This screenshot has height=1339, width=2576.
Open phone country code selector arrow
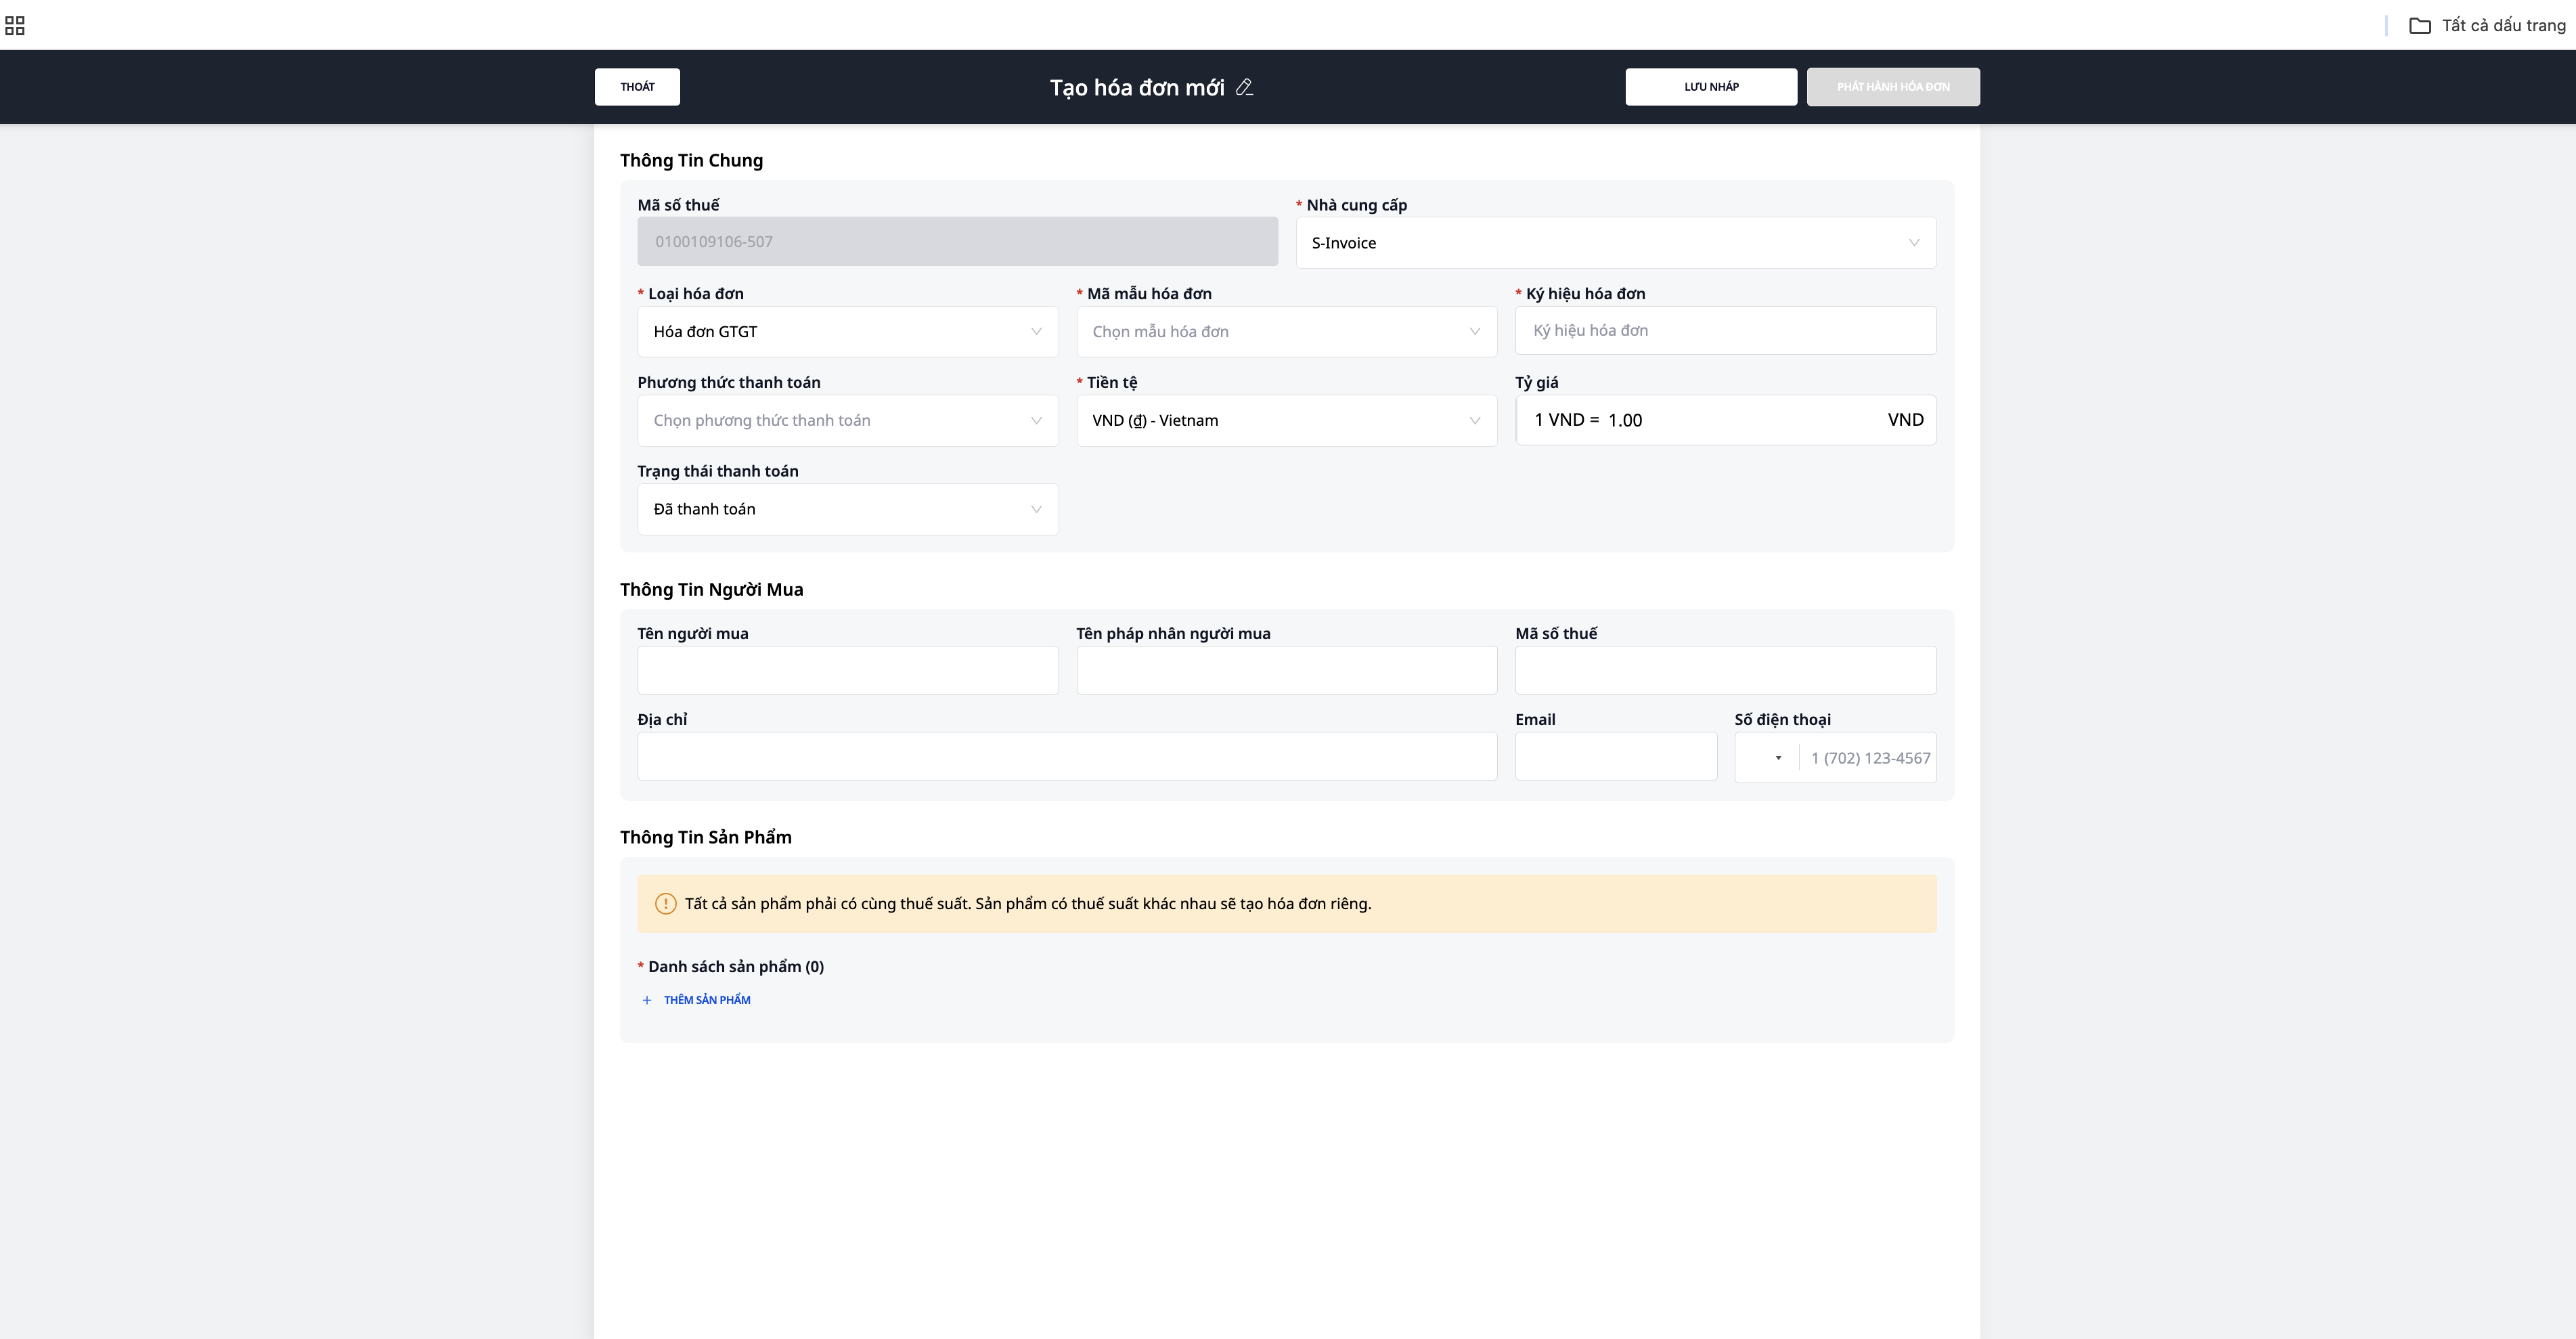(1778, 758)
